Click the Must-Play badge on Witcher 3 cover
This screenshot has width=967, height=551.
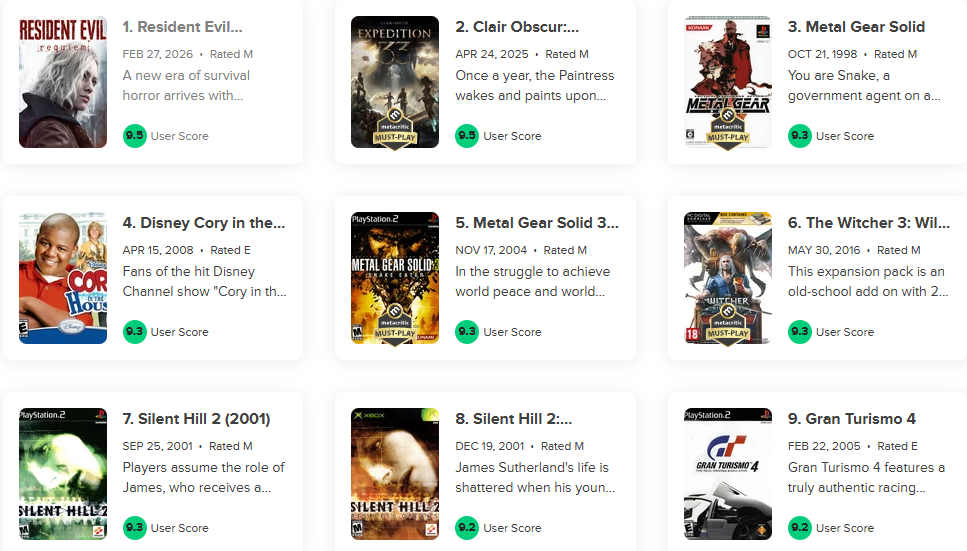pos(728,325)
